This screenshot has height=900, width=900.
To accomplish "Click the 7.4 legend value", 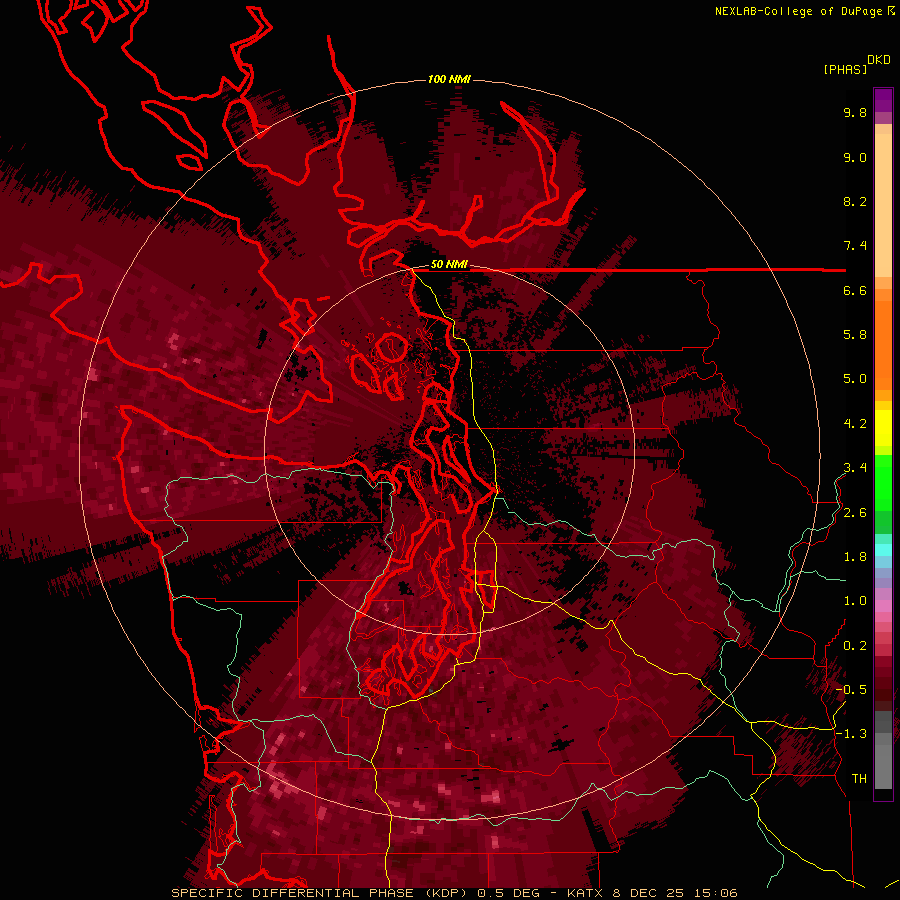I will (855, 246).
